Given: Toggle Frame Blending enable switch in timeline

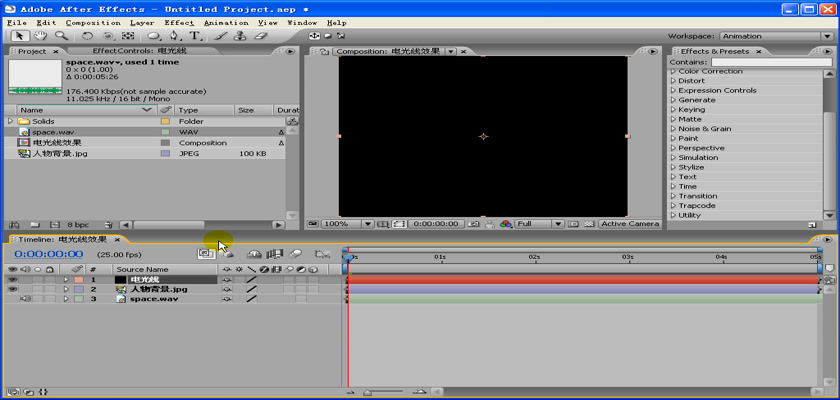Looking at the screenshot, I should click(x=275, y=254).
